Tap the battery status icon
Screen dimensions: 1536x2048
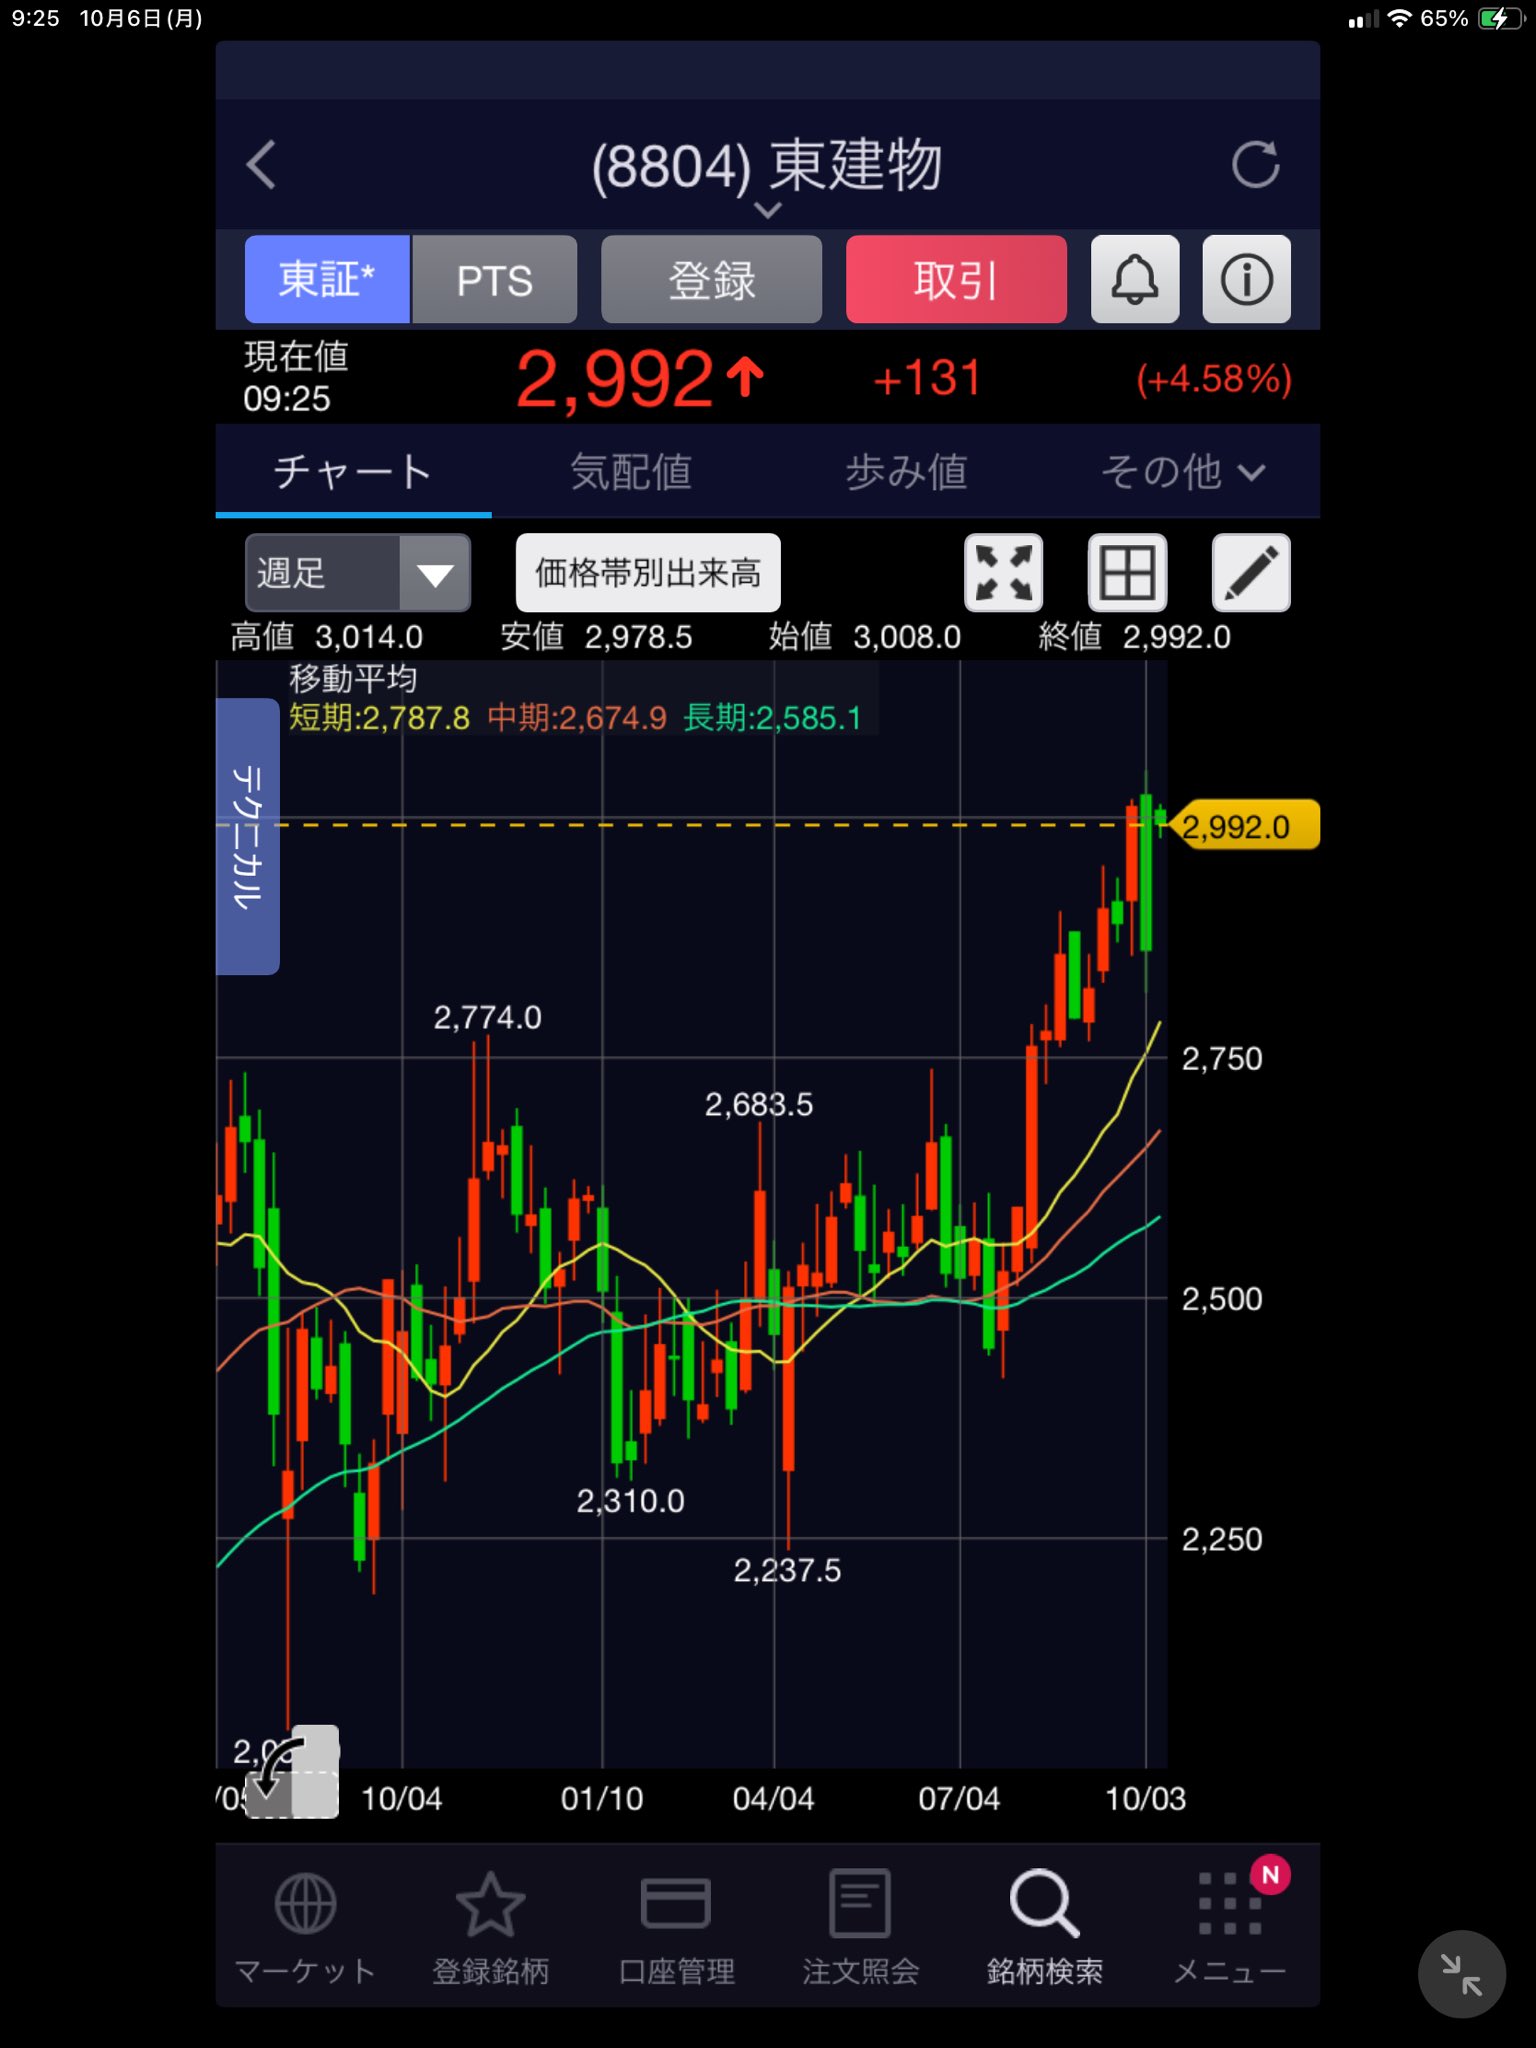[x=1501, y=18]
